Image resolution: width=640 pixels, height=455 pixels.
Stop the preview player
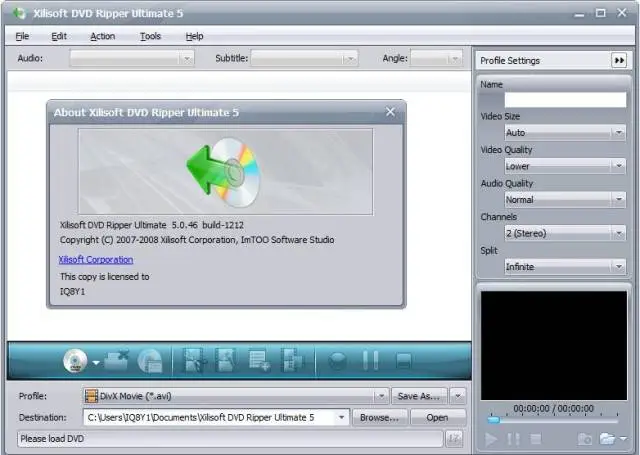(x=536, y=439)
